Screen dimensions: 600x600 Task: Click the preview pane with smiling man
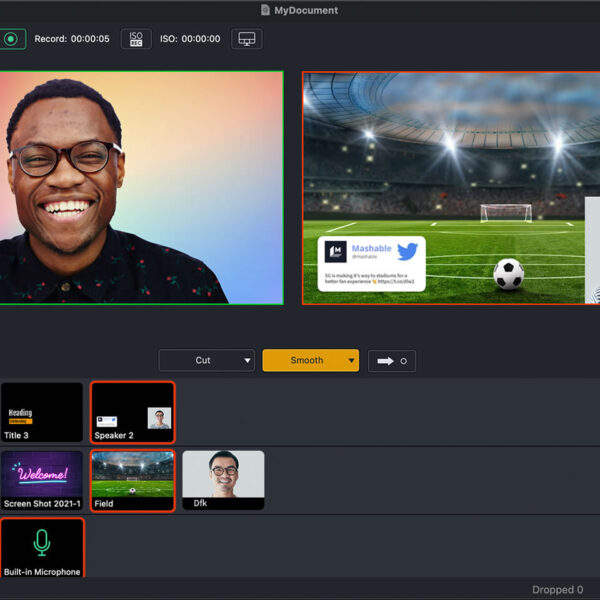(x=140, y=187)
